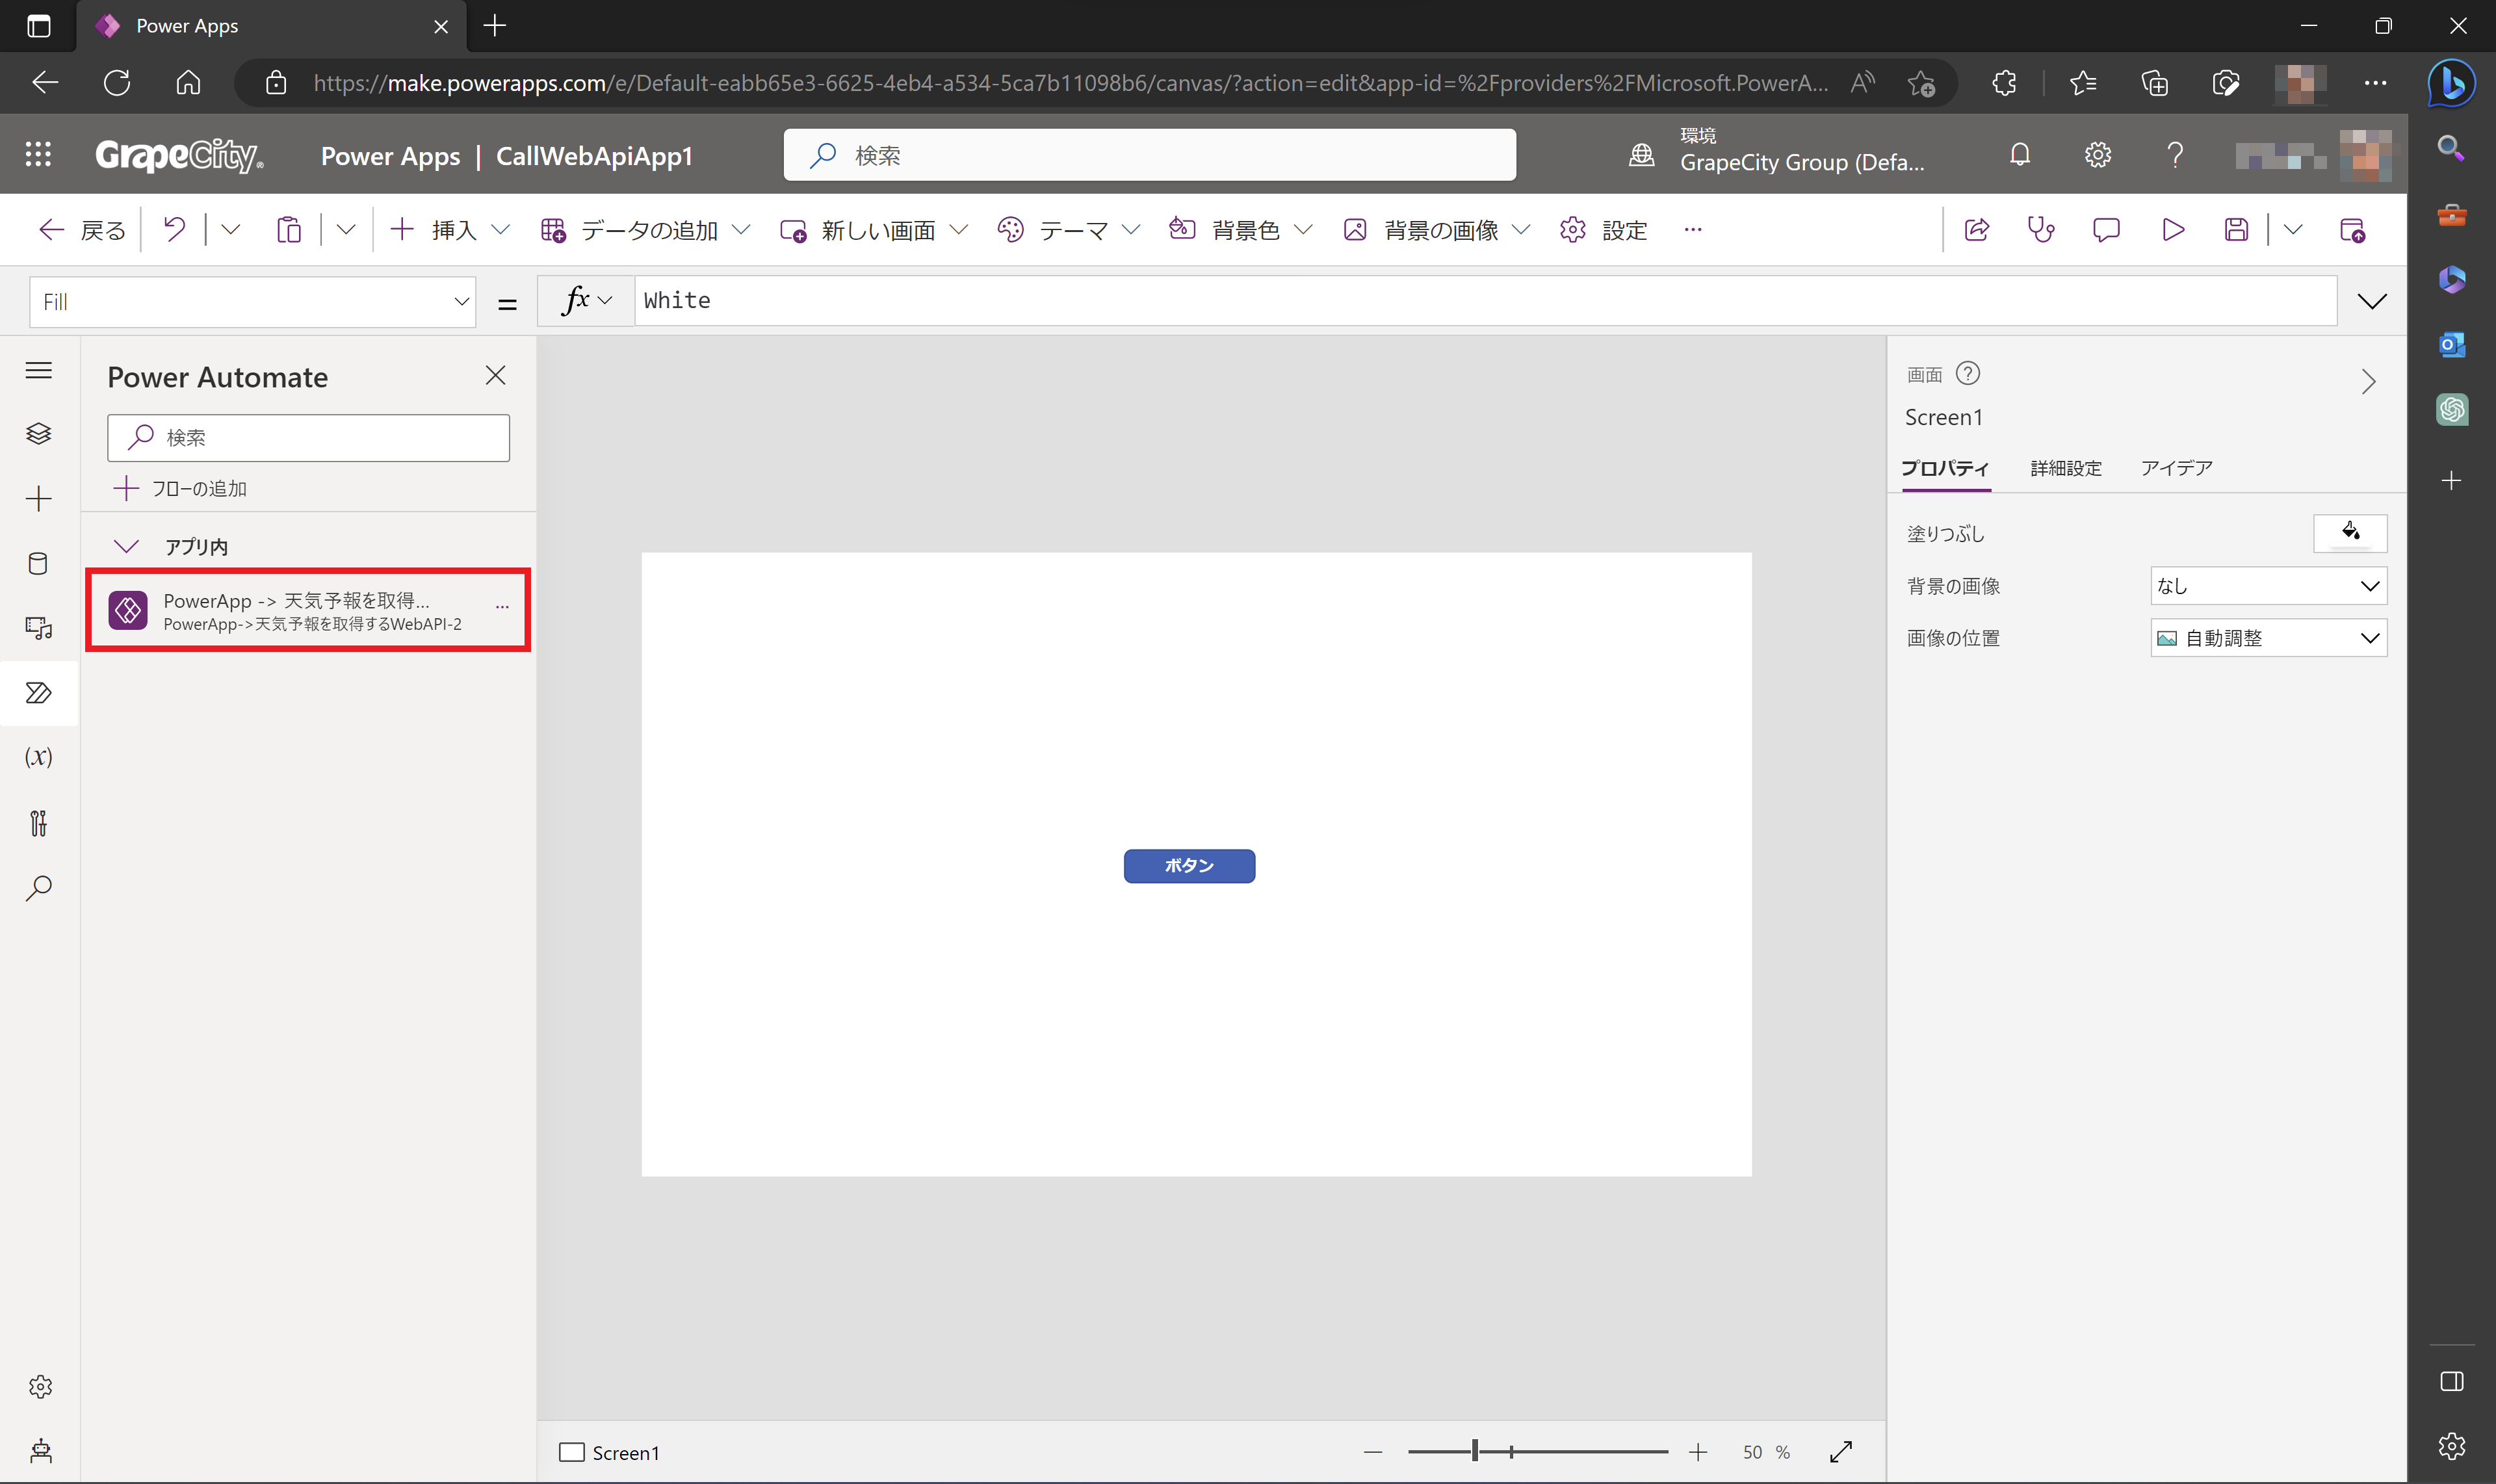Image resolution: width=2496 pixels, height=1484 pixels.
Task: Collapse the アプリ内 section
Action: coord(126,546)
